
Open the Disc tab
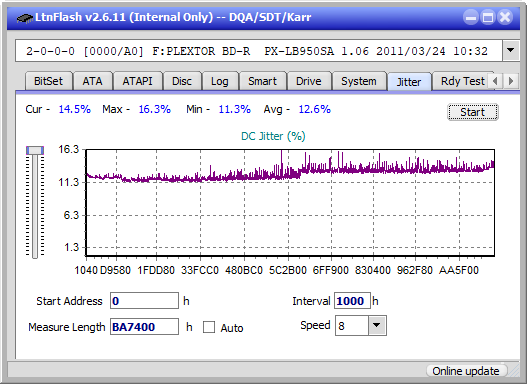[x=182, y=81]
